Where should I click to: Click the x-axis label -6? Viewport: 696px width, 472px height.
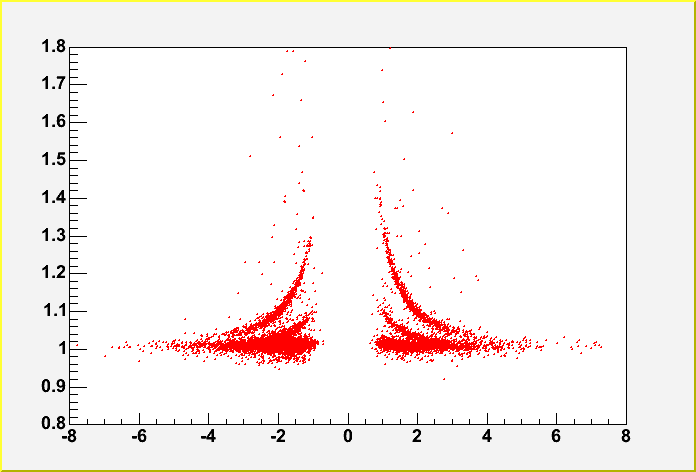coord(139,436)
